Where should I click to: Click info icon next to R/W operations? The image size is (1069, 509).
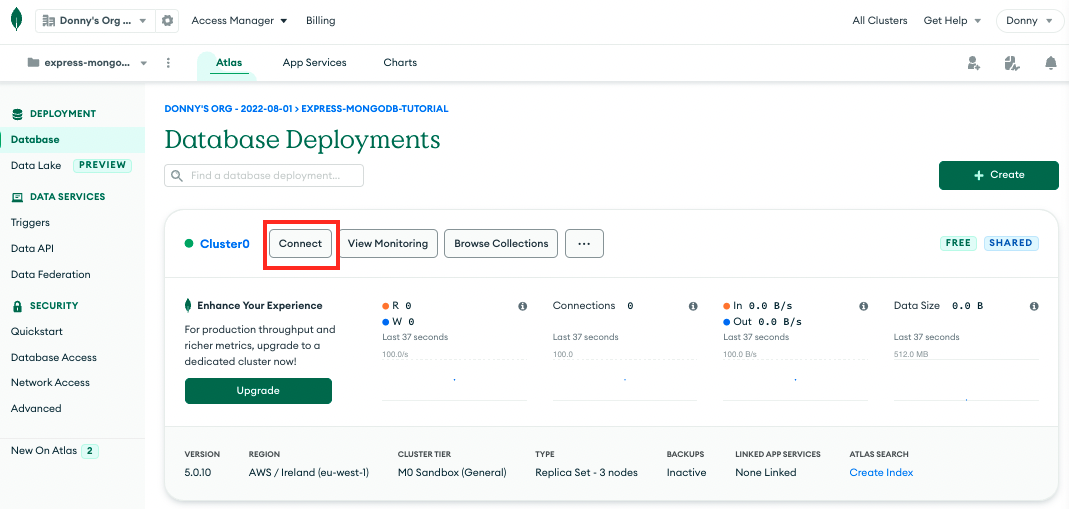(x=522, y=306)
